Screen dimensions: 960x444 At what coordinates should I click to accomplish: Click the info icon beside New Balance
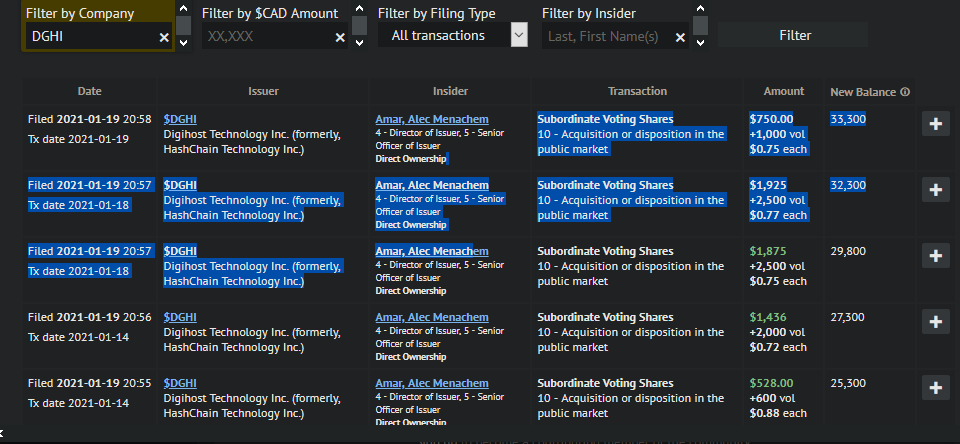pos(904,92)
